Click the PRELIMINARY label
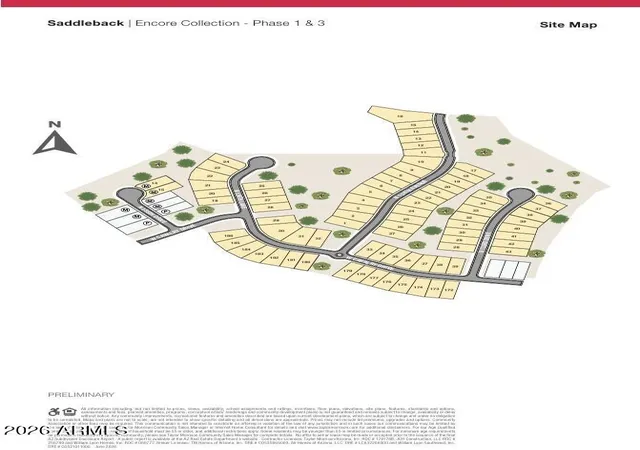Viewport: 640px width, 450px height. point(81,394)
